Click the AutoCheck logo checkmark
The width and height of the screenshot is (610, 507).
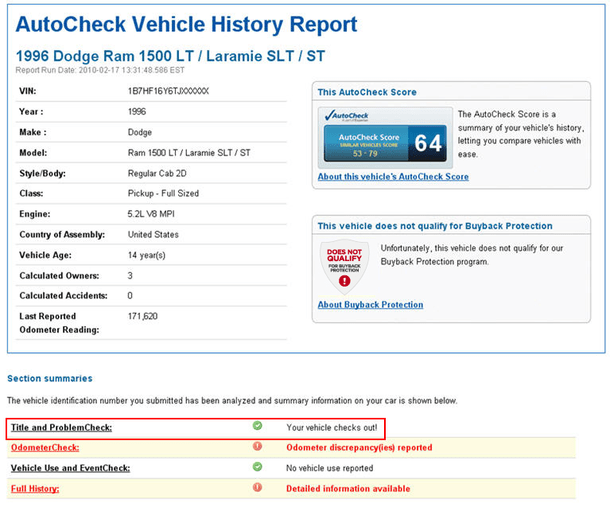click(330, 115)
